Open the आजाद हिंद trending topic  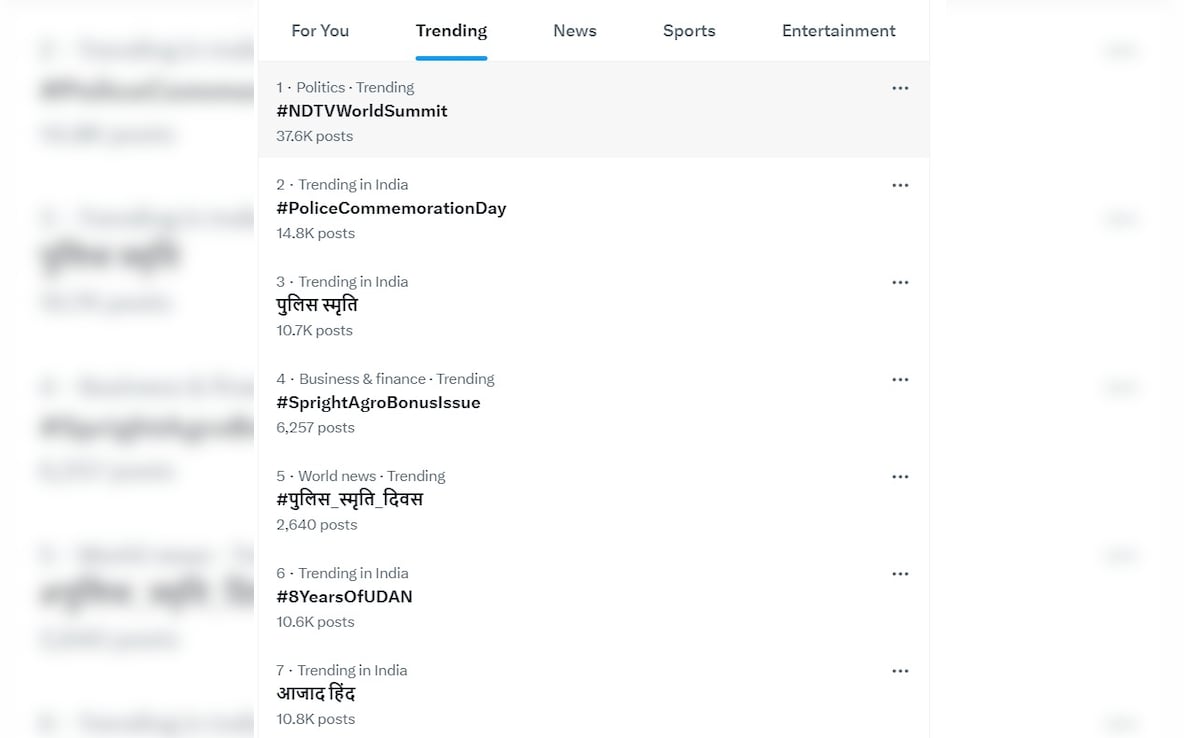coord(316,693)
